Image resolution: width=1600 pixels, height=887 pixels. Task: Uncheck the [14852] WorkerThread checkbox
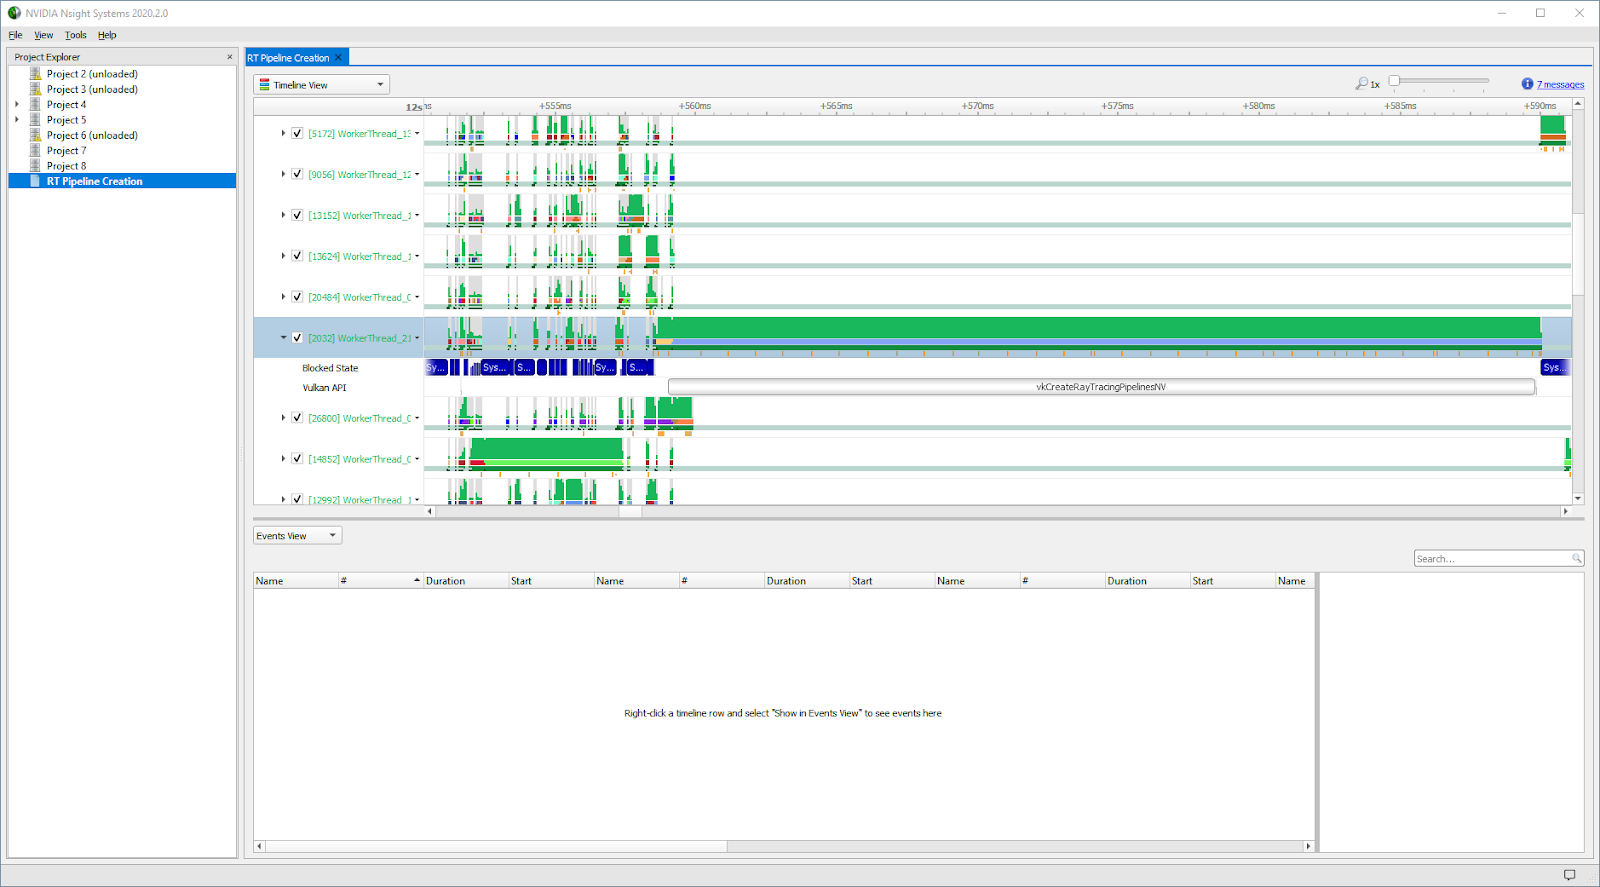(x=297, y=459)
